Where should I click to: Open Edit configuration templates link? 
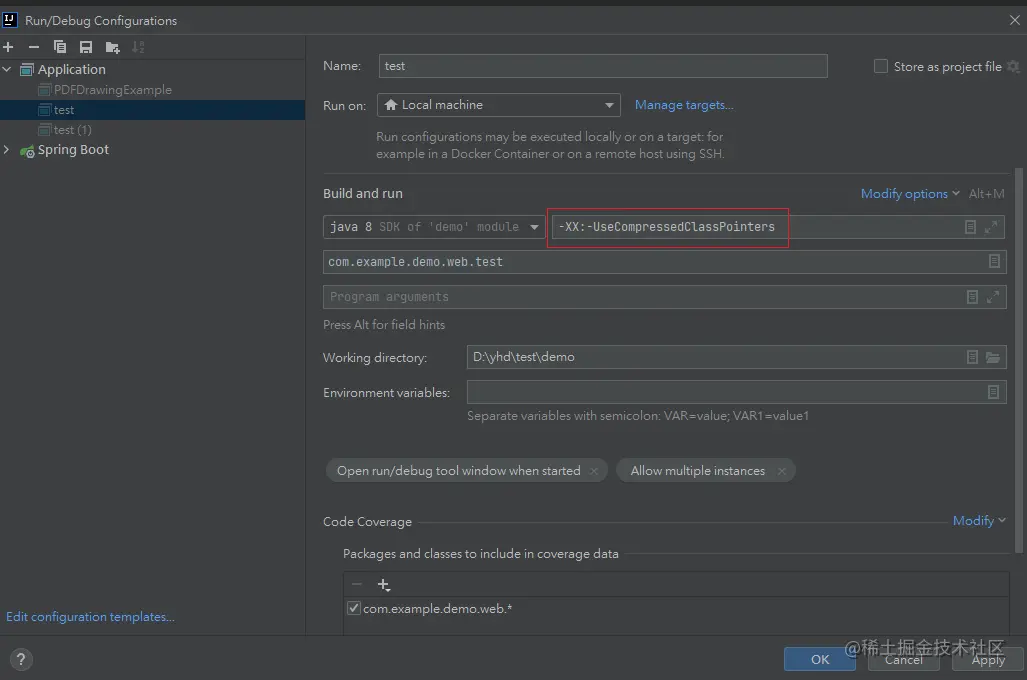(x=90, y=617)
